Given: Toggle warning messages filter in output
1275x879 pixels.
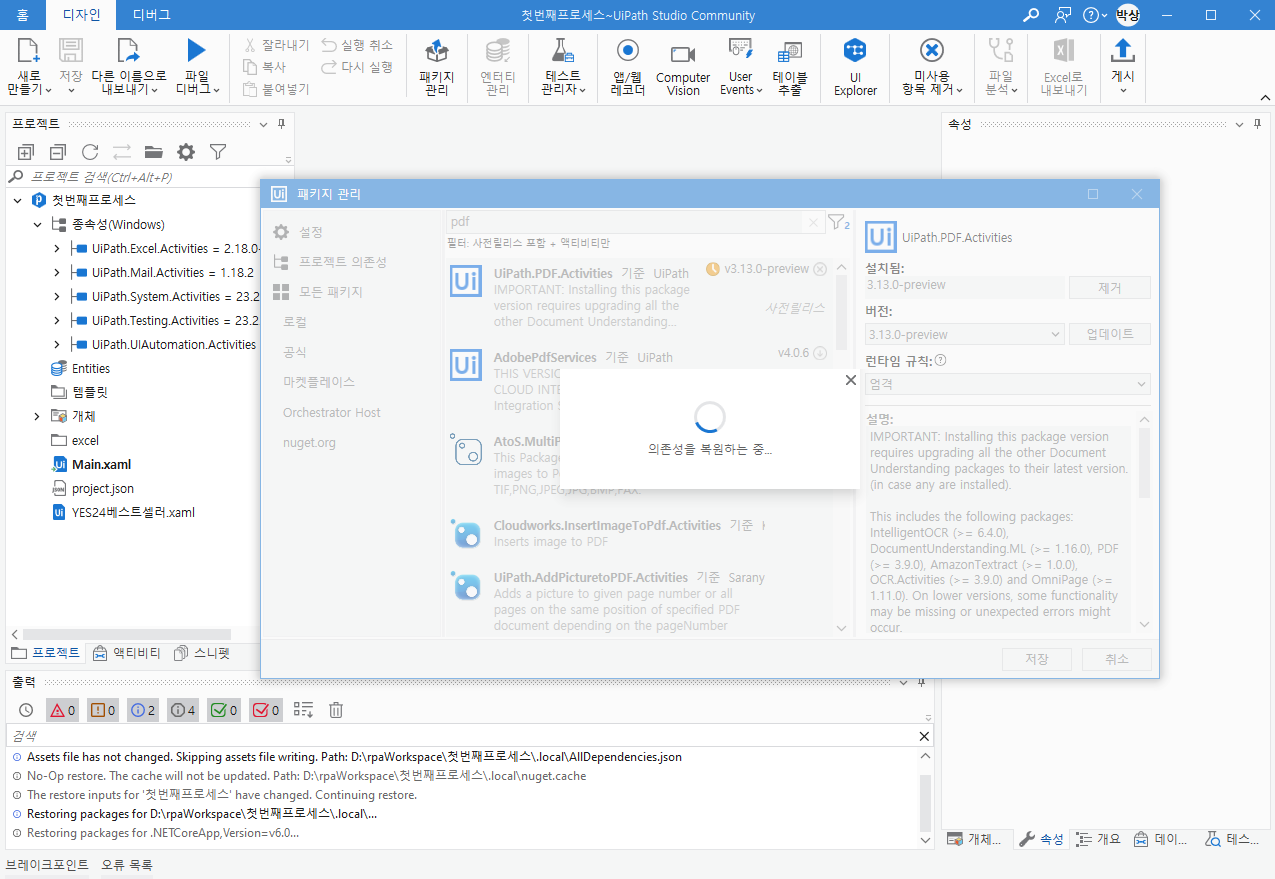Looking at the screenshot, I should (x=103, y=710).
